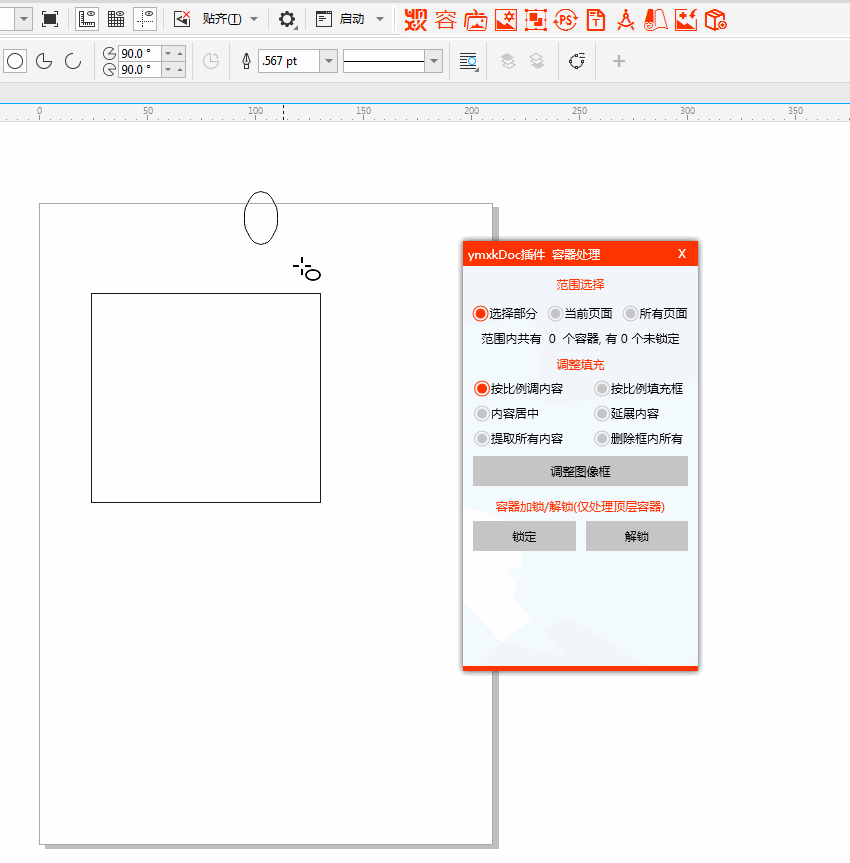Click the red overlapping squares selection icon

click(535, 20)
